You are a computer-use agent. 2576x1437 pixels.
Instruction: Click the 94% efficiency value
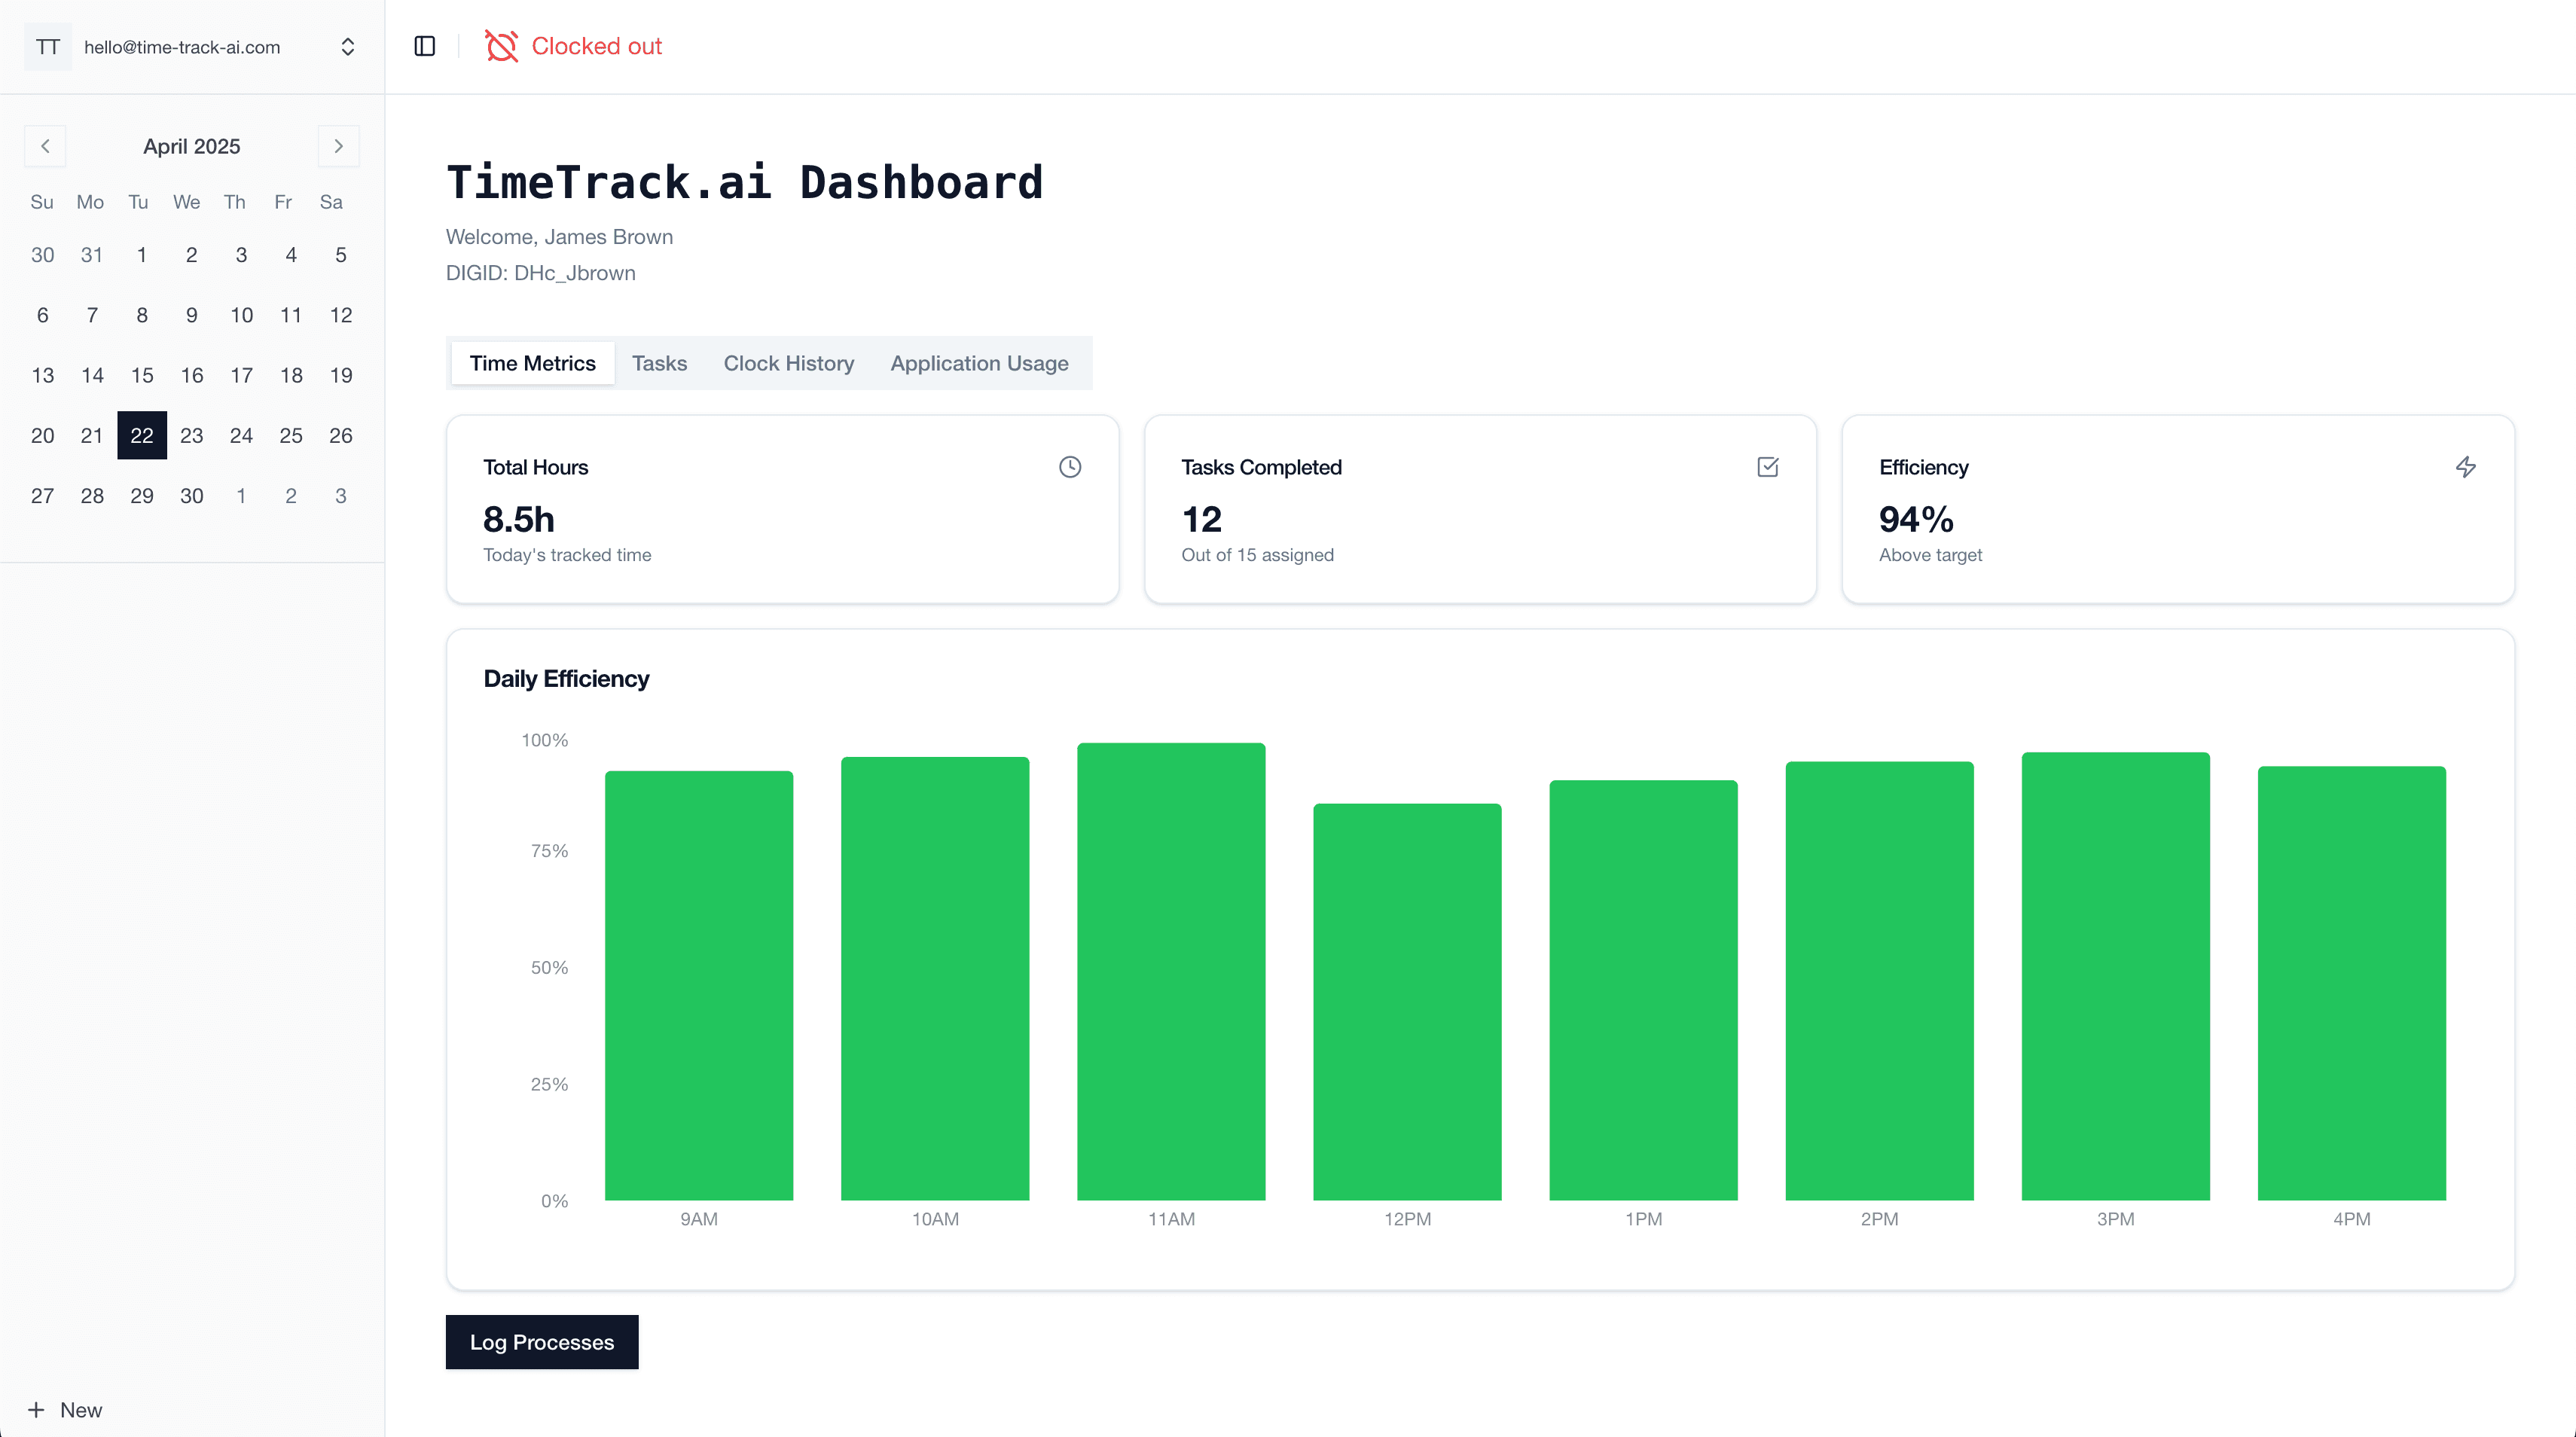coord(1916,519)
